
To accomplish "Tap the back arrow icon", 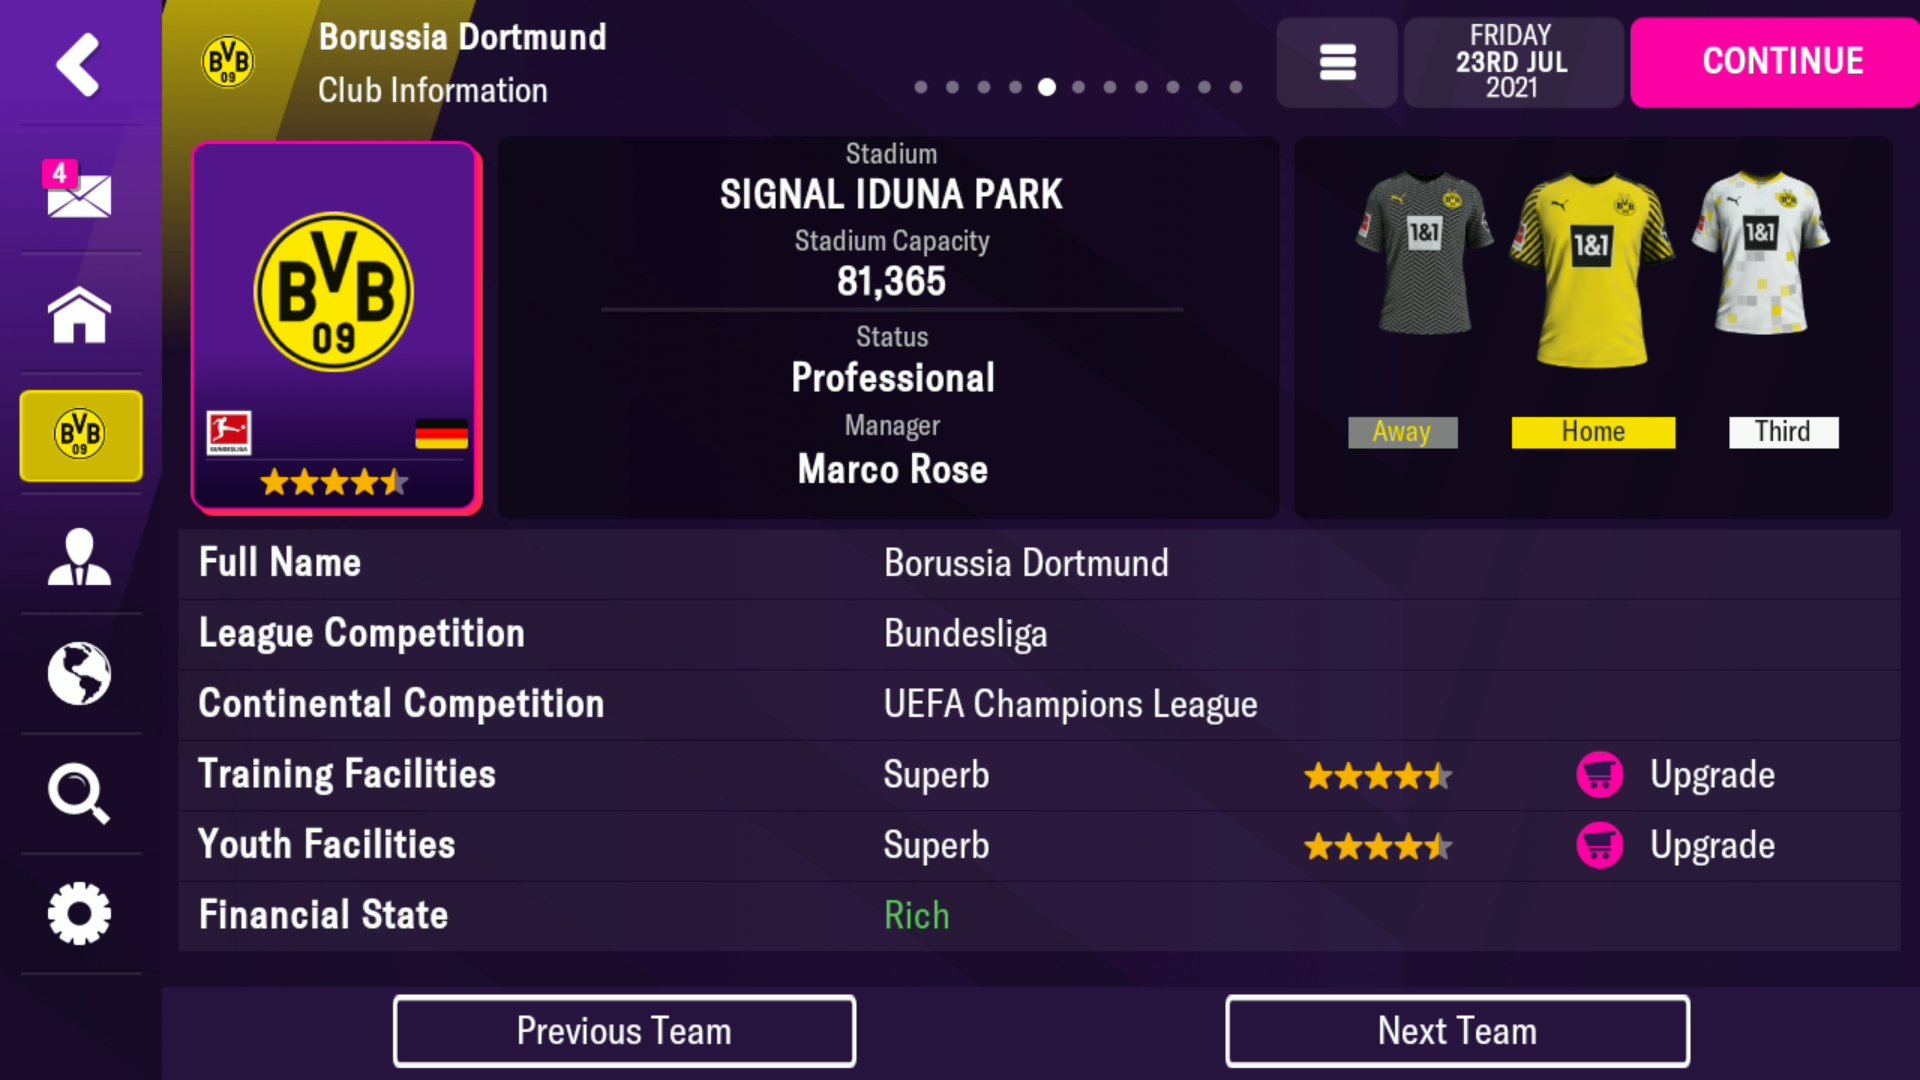I will [x=78, y=64].
